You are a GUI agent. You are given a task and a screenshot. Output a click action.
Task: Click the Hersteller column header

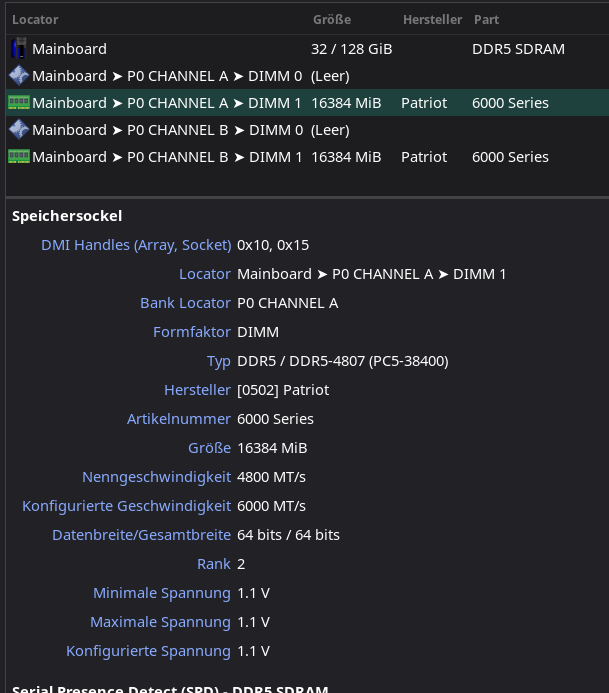432,19
